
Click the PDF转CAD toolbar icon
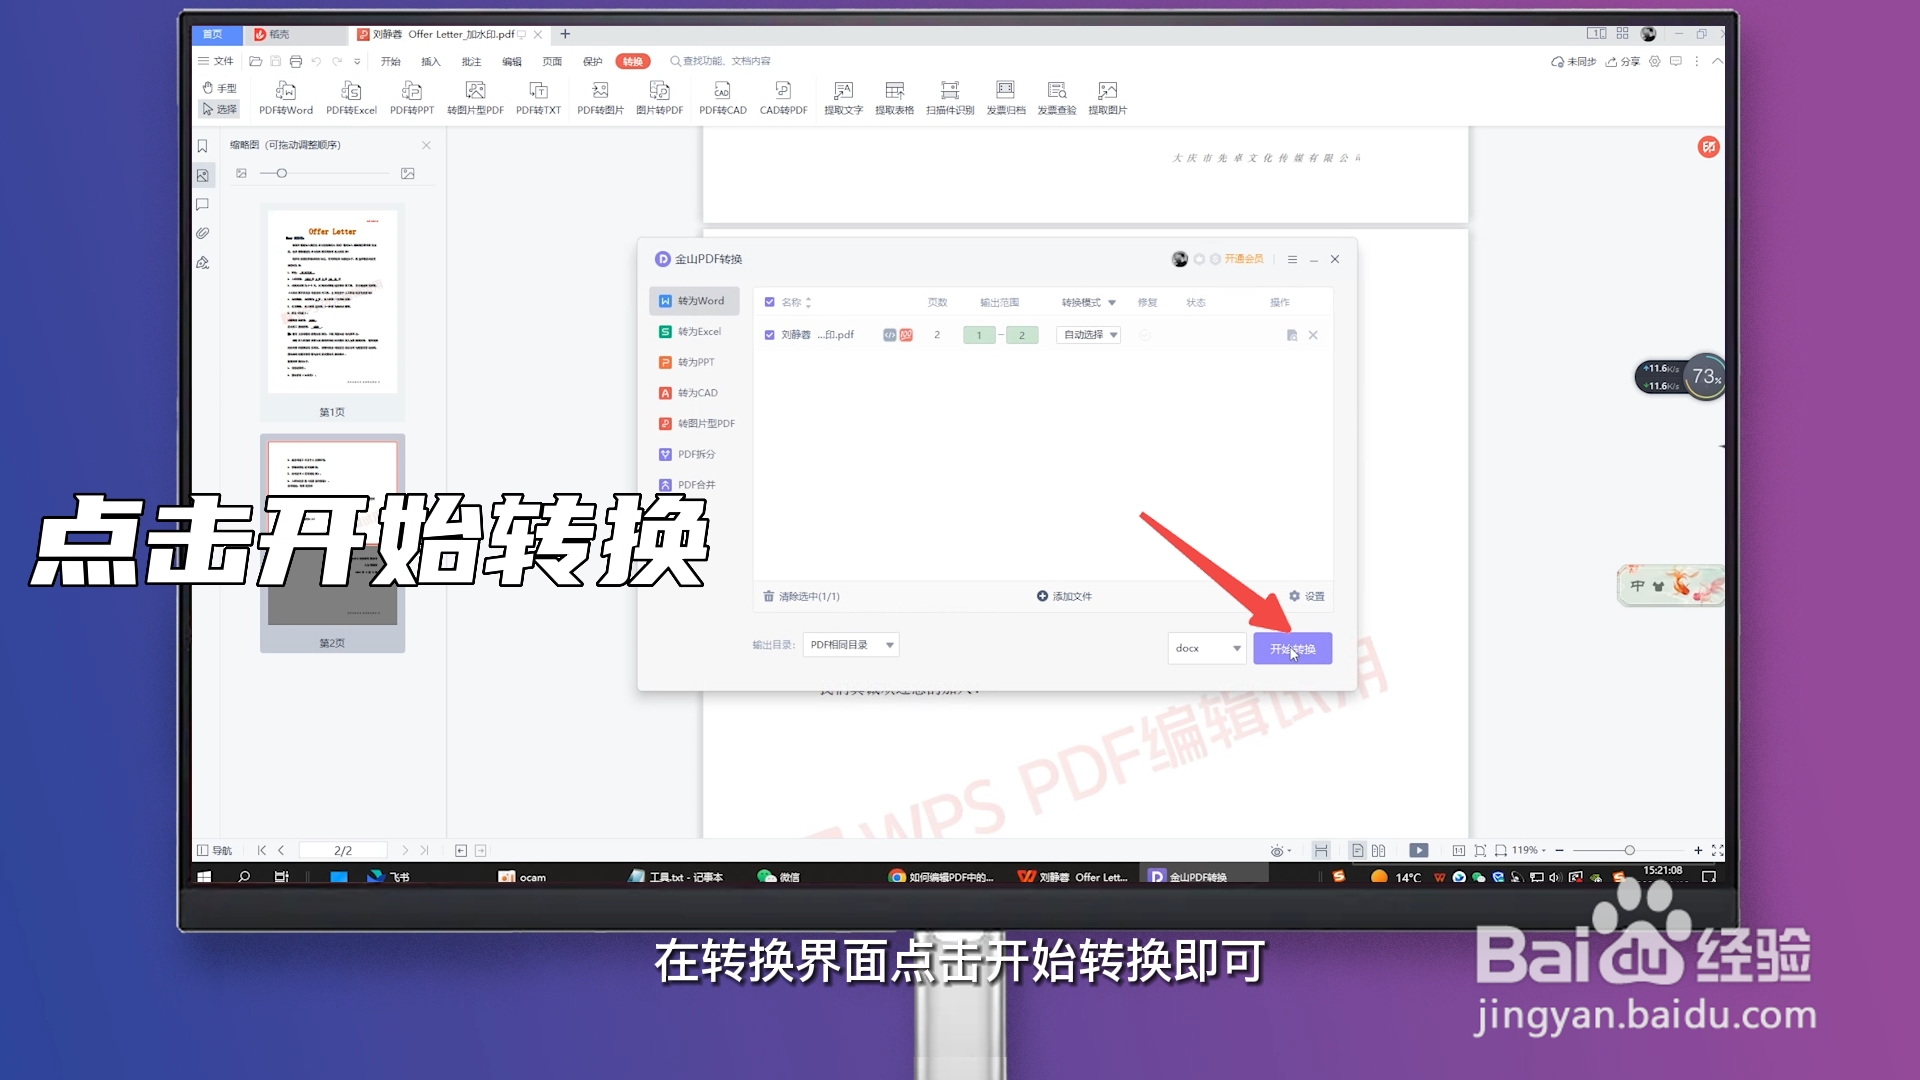(723, 96)
